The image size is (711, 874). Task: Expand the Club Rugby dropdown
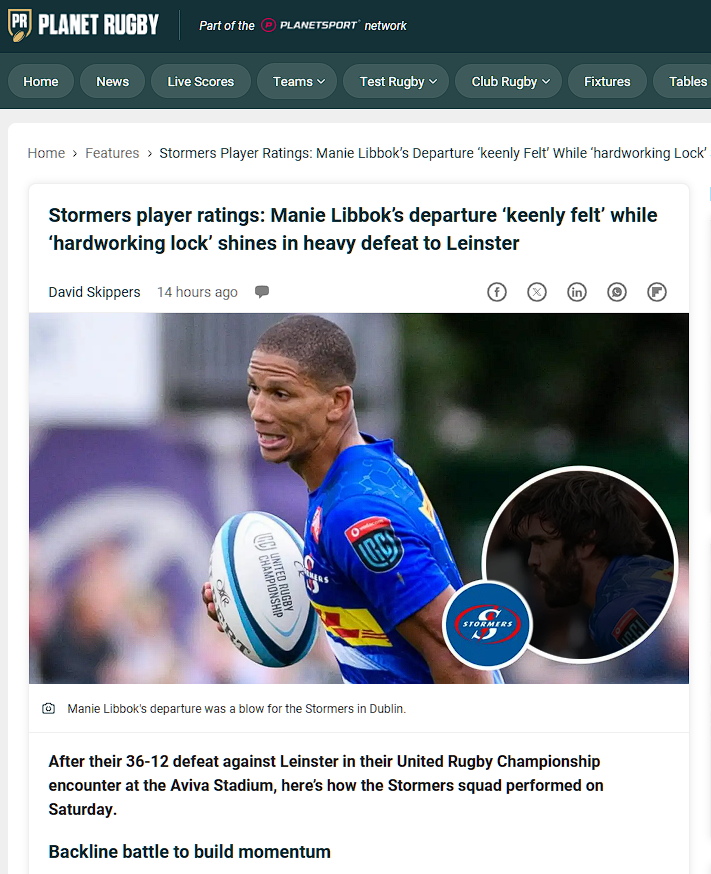click(x=508, y=81)
